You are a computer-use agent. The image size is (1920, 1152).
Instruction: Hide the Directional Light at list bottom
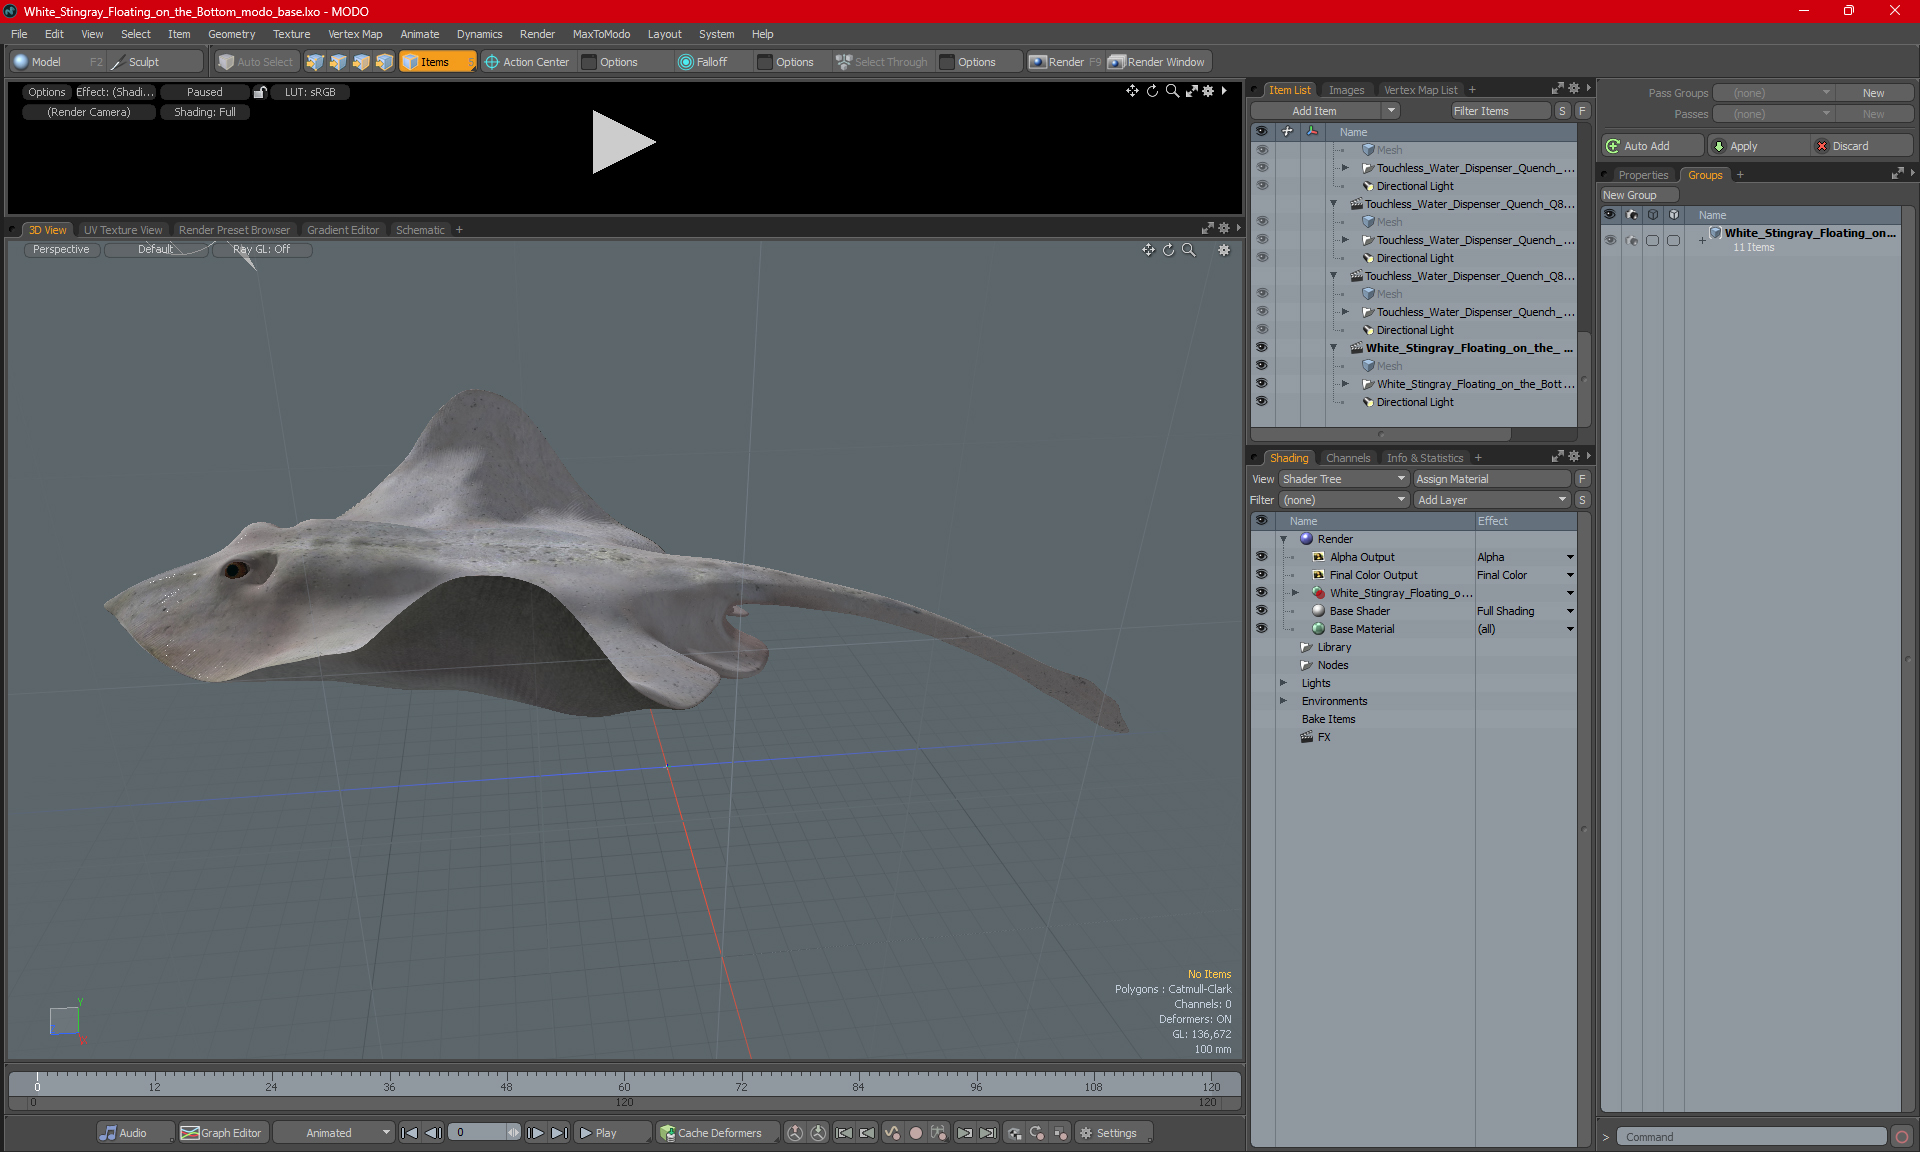click(x=1261, y=402)
